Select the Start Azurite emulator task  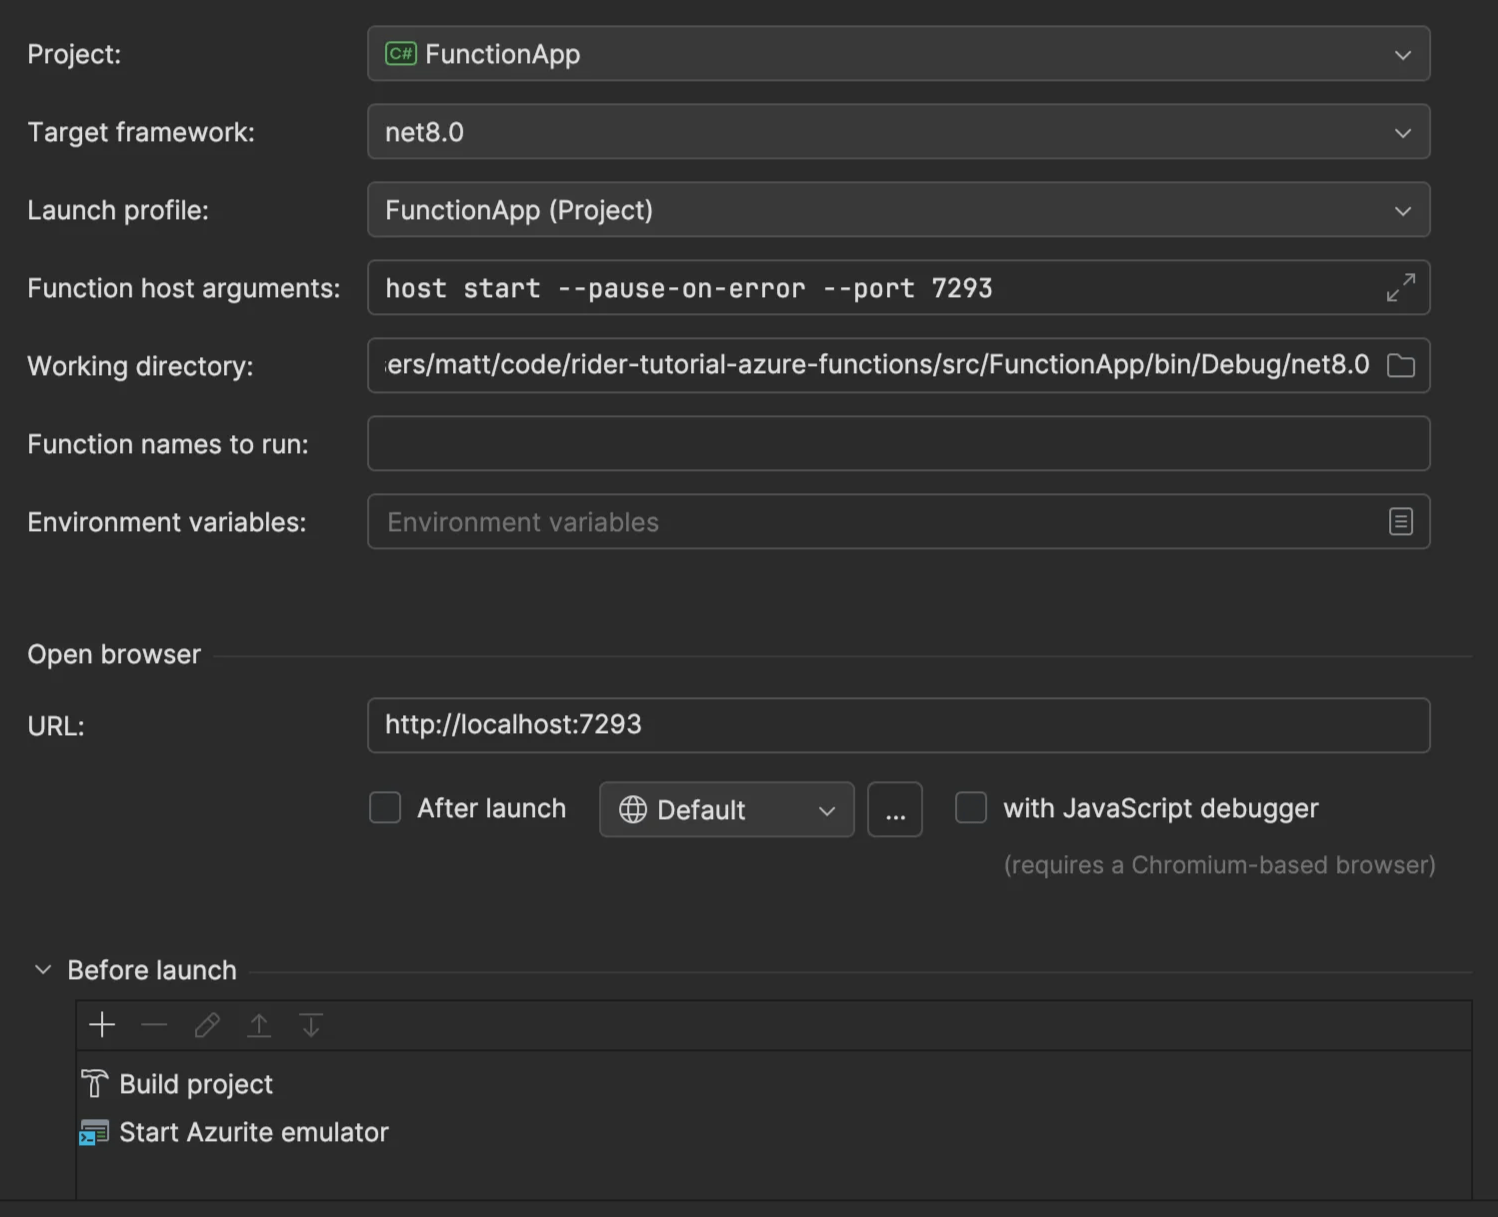pyautogui.click(x=253, y=1132)
